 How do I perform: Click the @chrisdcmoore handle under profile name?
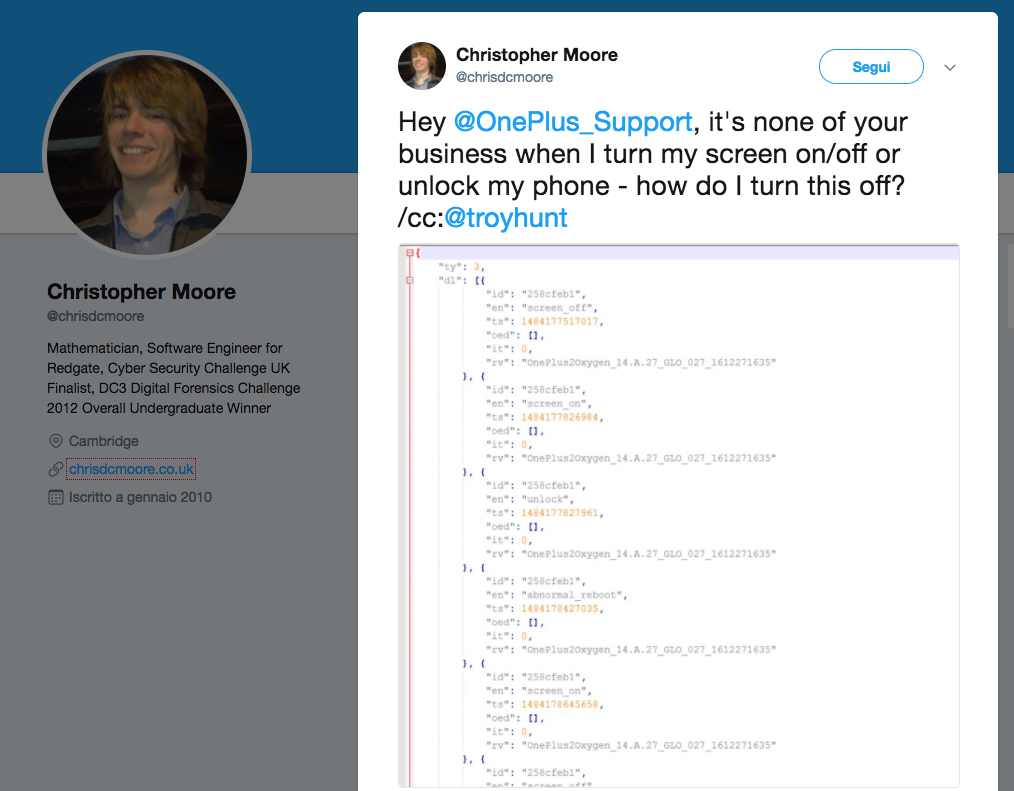(96, 316)
